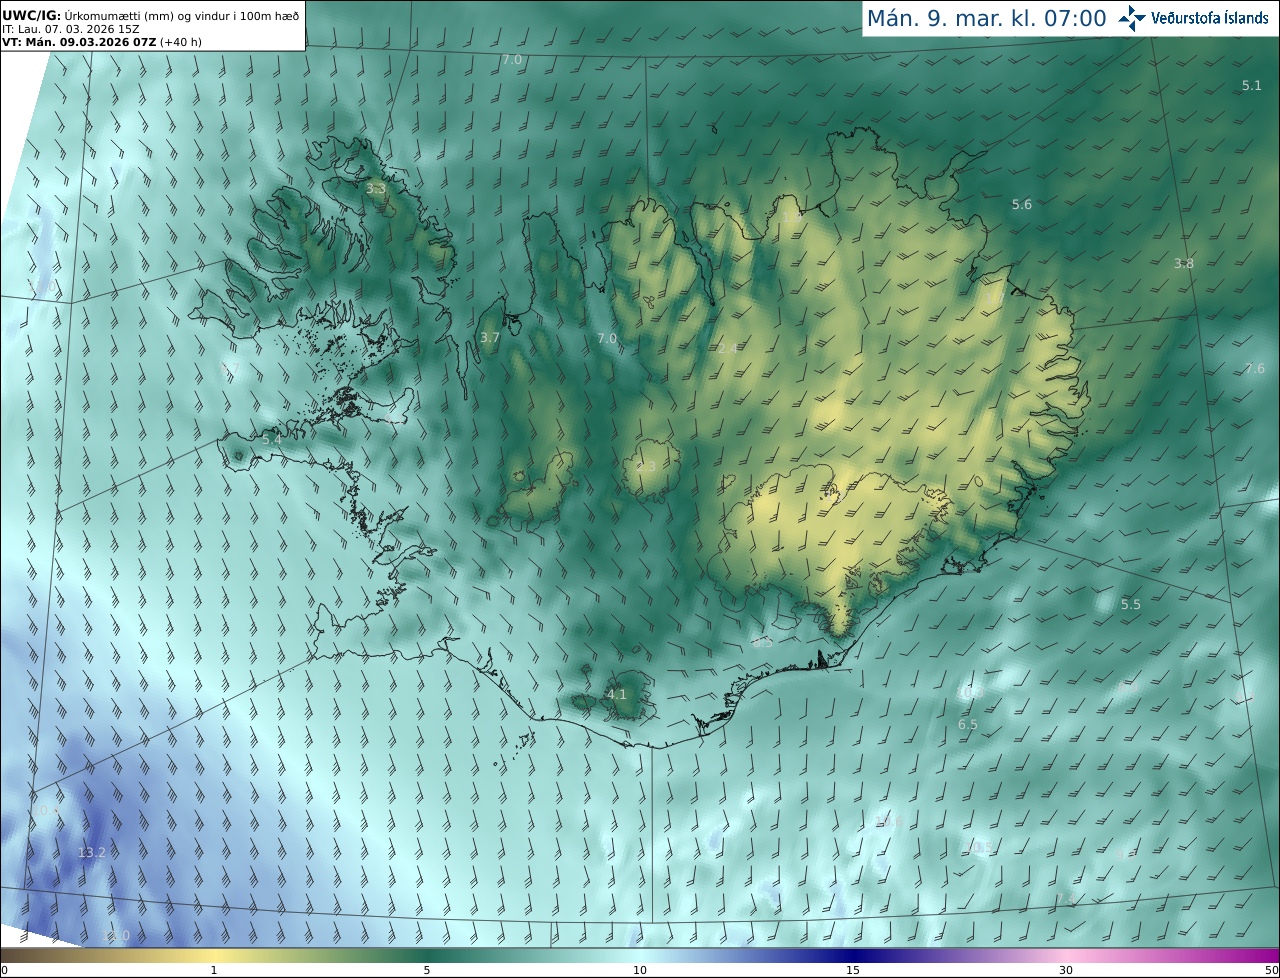Click the '30' tick label on the color scale
This screenshot has width=1280, height=978.
[1066, 970]
